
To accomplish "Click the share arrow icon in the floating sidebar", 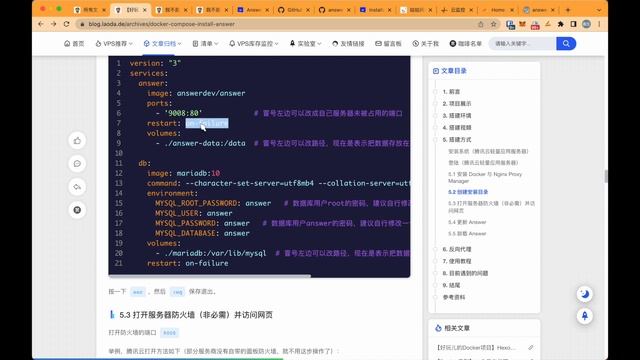I will pyautogui.click(x=77, y=187).
